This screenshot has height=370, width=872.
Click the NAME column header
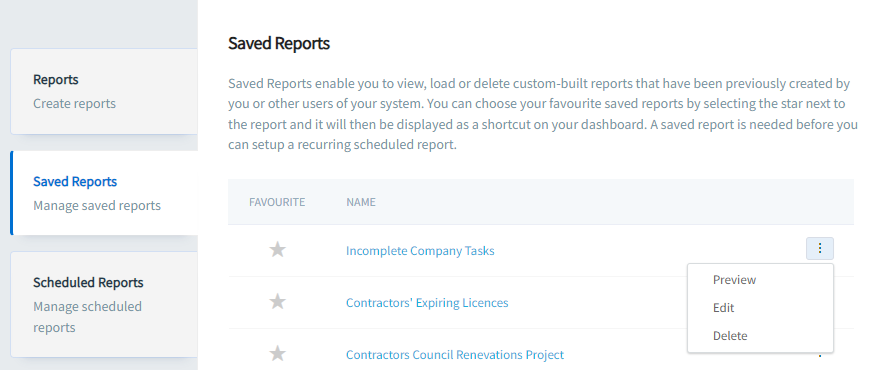361,202
